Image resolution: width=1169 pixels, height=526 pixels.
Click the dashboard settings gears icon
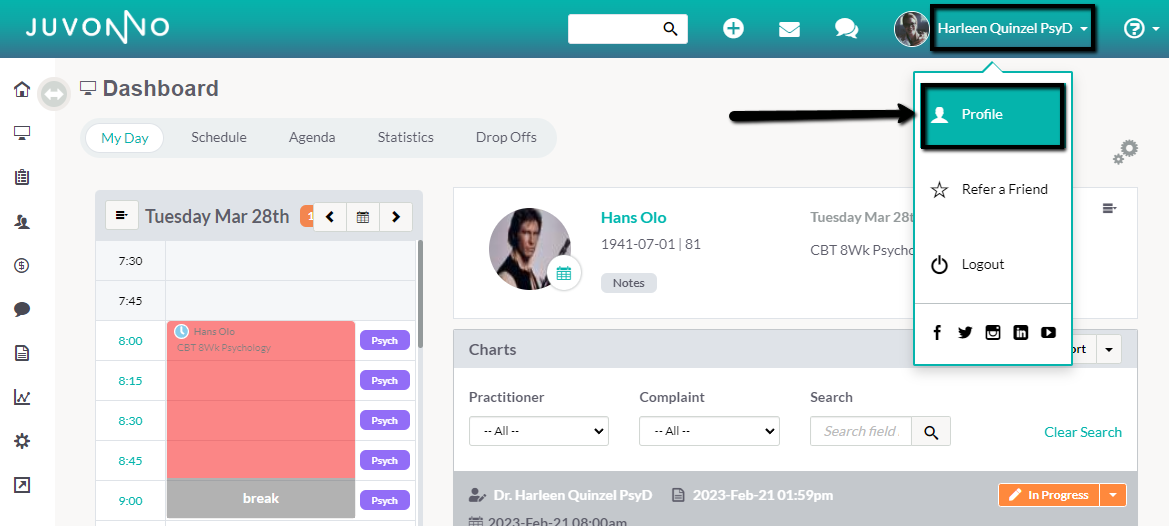click(1126, 152)
